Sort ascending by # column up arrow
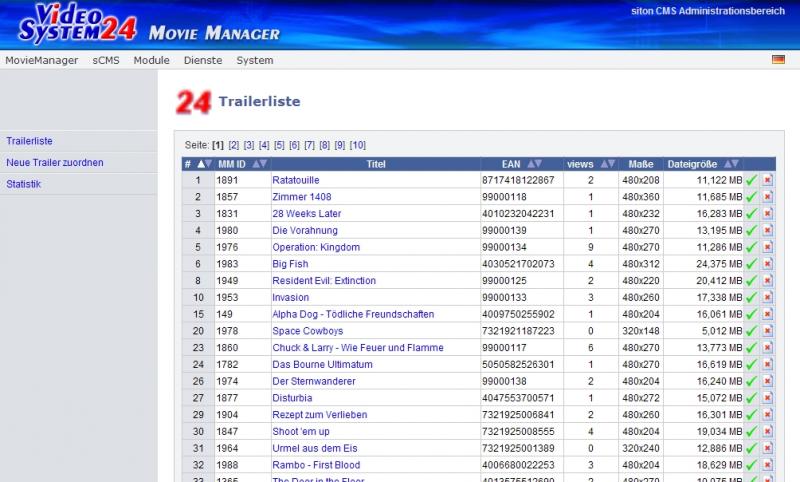This screenshot has height=482, width=800. (x=201, y=164)
